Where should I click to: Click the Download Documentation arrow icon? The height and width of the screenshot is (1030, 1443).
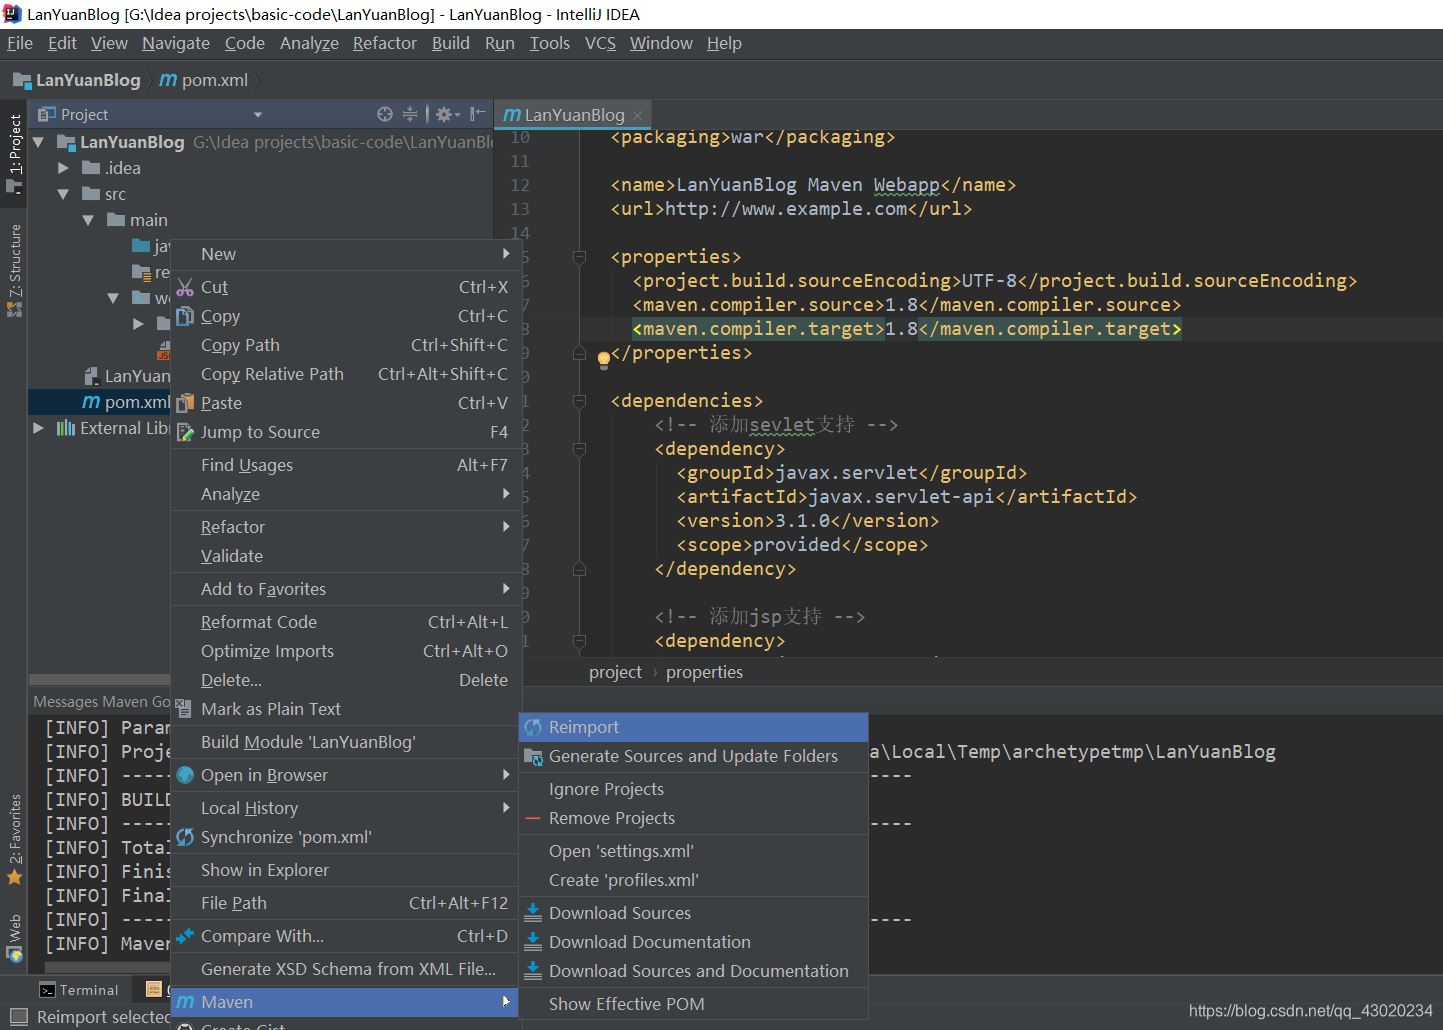(533, 942)
